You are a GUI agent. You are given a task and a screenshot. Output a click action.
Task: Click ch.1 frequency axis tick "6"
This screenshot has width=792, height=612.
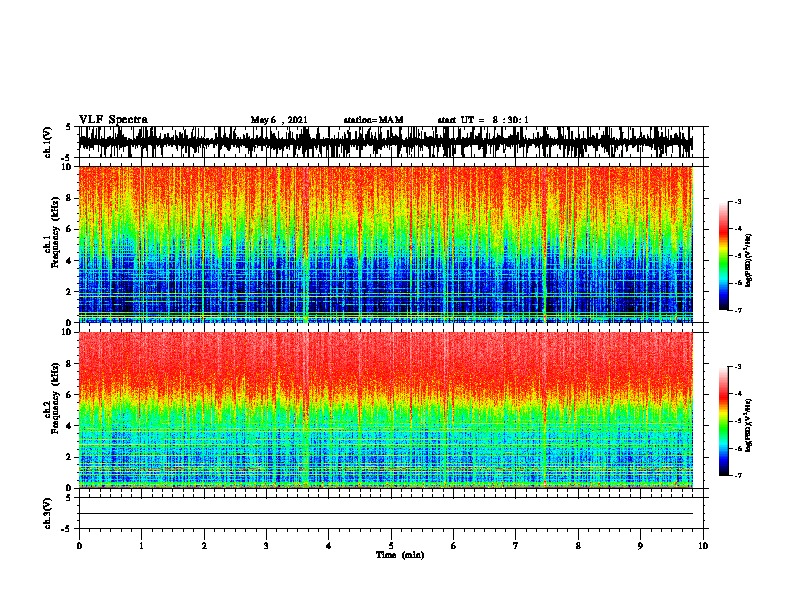coord(70,229)
